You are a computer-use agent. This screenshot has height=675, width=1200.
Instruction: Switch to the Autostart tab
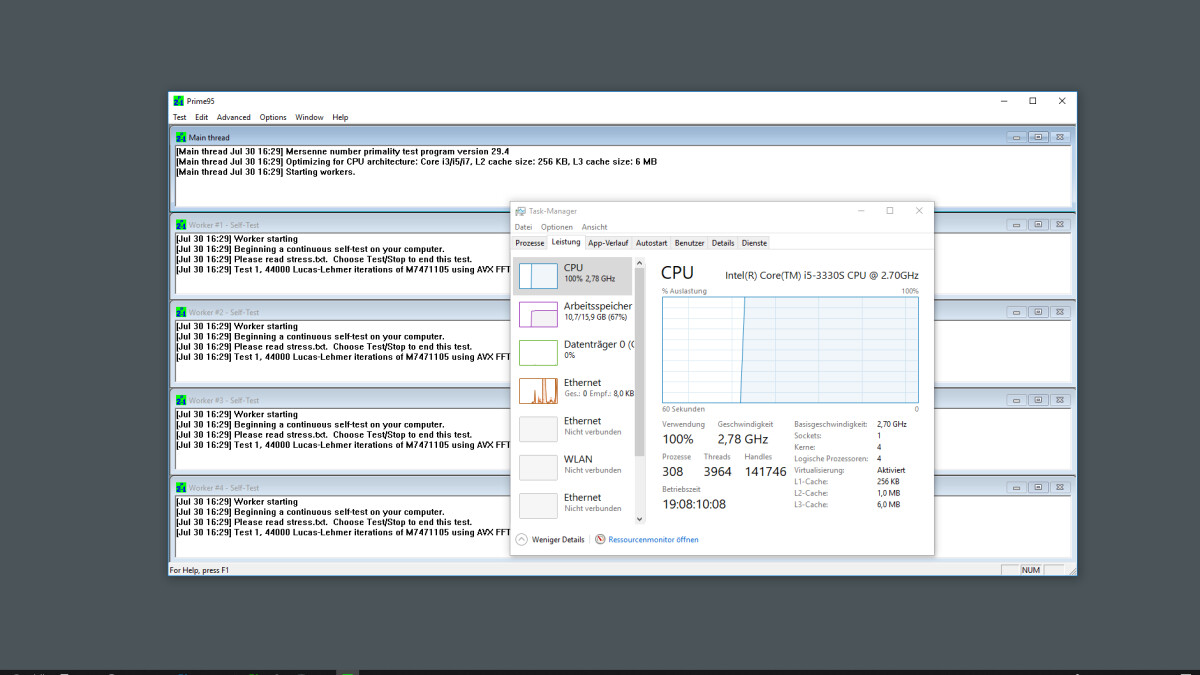tap(651, 243)
